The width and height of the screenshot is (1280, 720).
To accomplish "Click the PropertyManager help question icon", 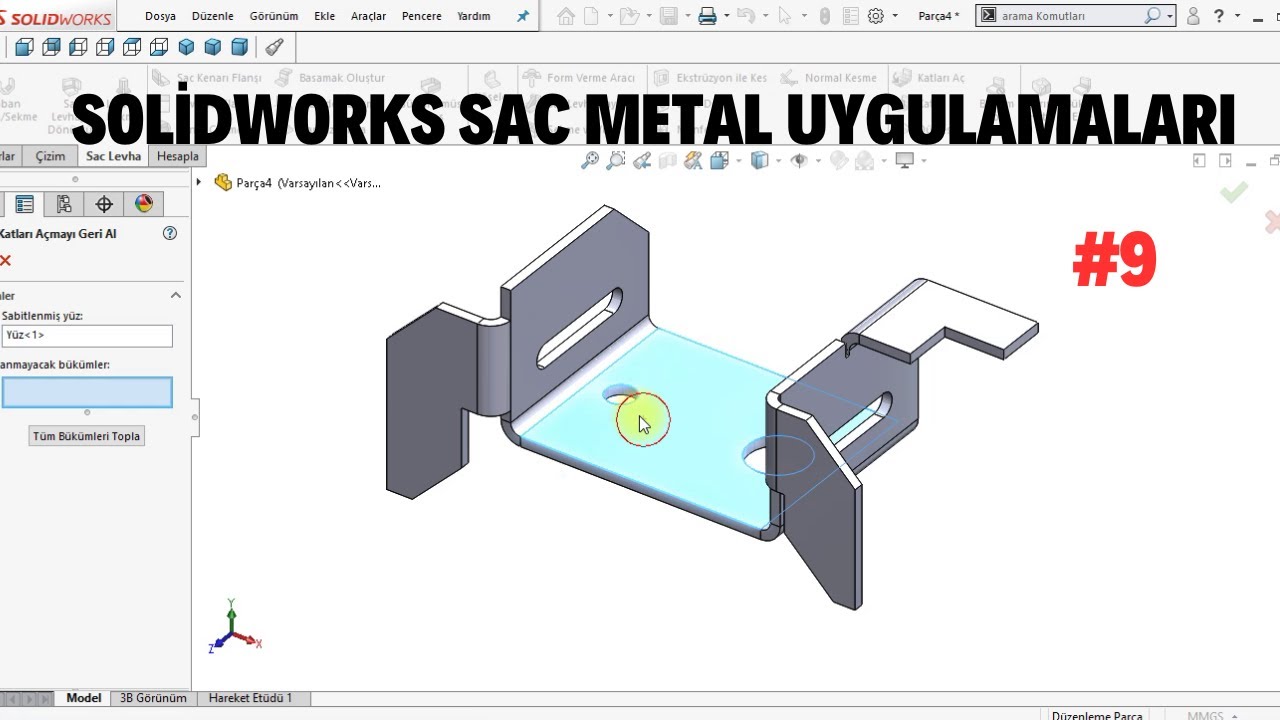I will pyautogui.click(x=170, y=233).
